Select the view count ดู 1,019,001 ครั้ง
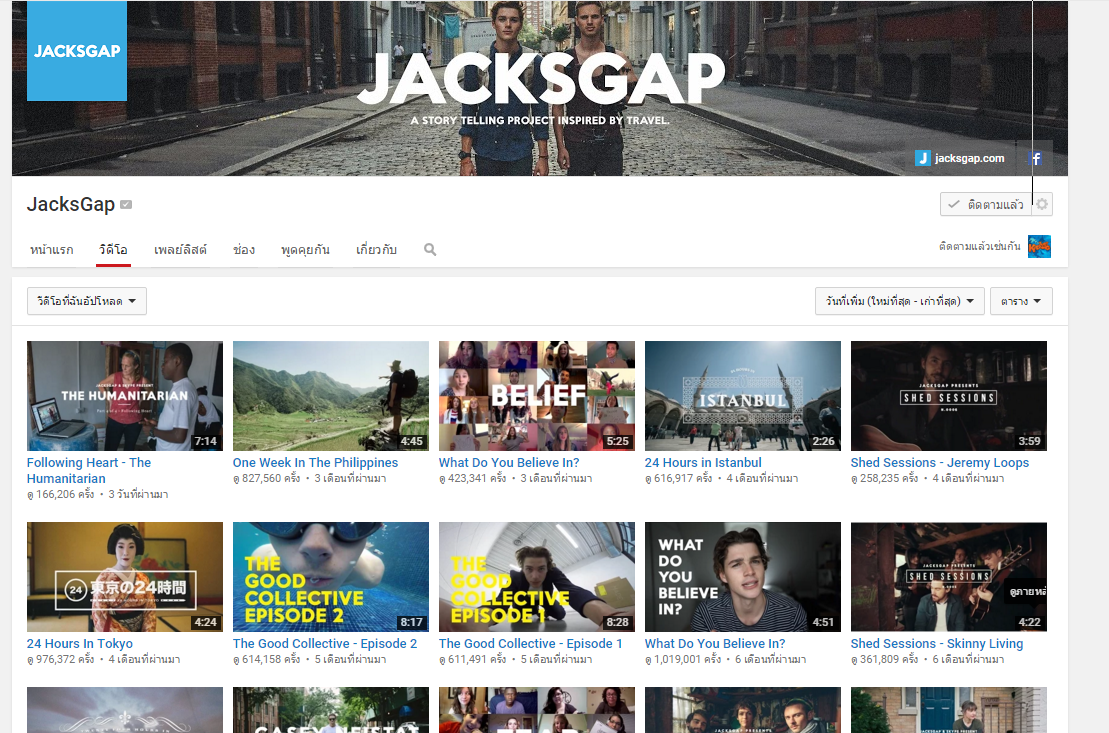The width and height of the screenshot is (1109, 733). [x=683, y=659]
